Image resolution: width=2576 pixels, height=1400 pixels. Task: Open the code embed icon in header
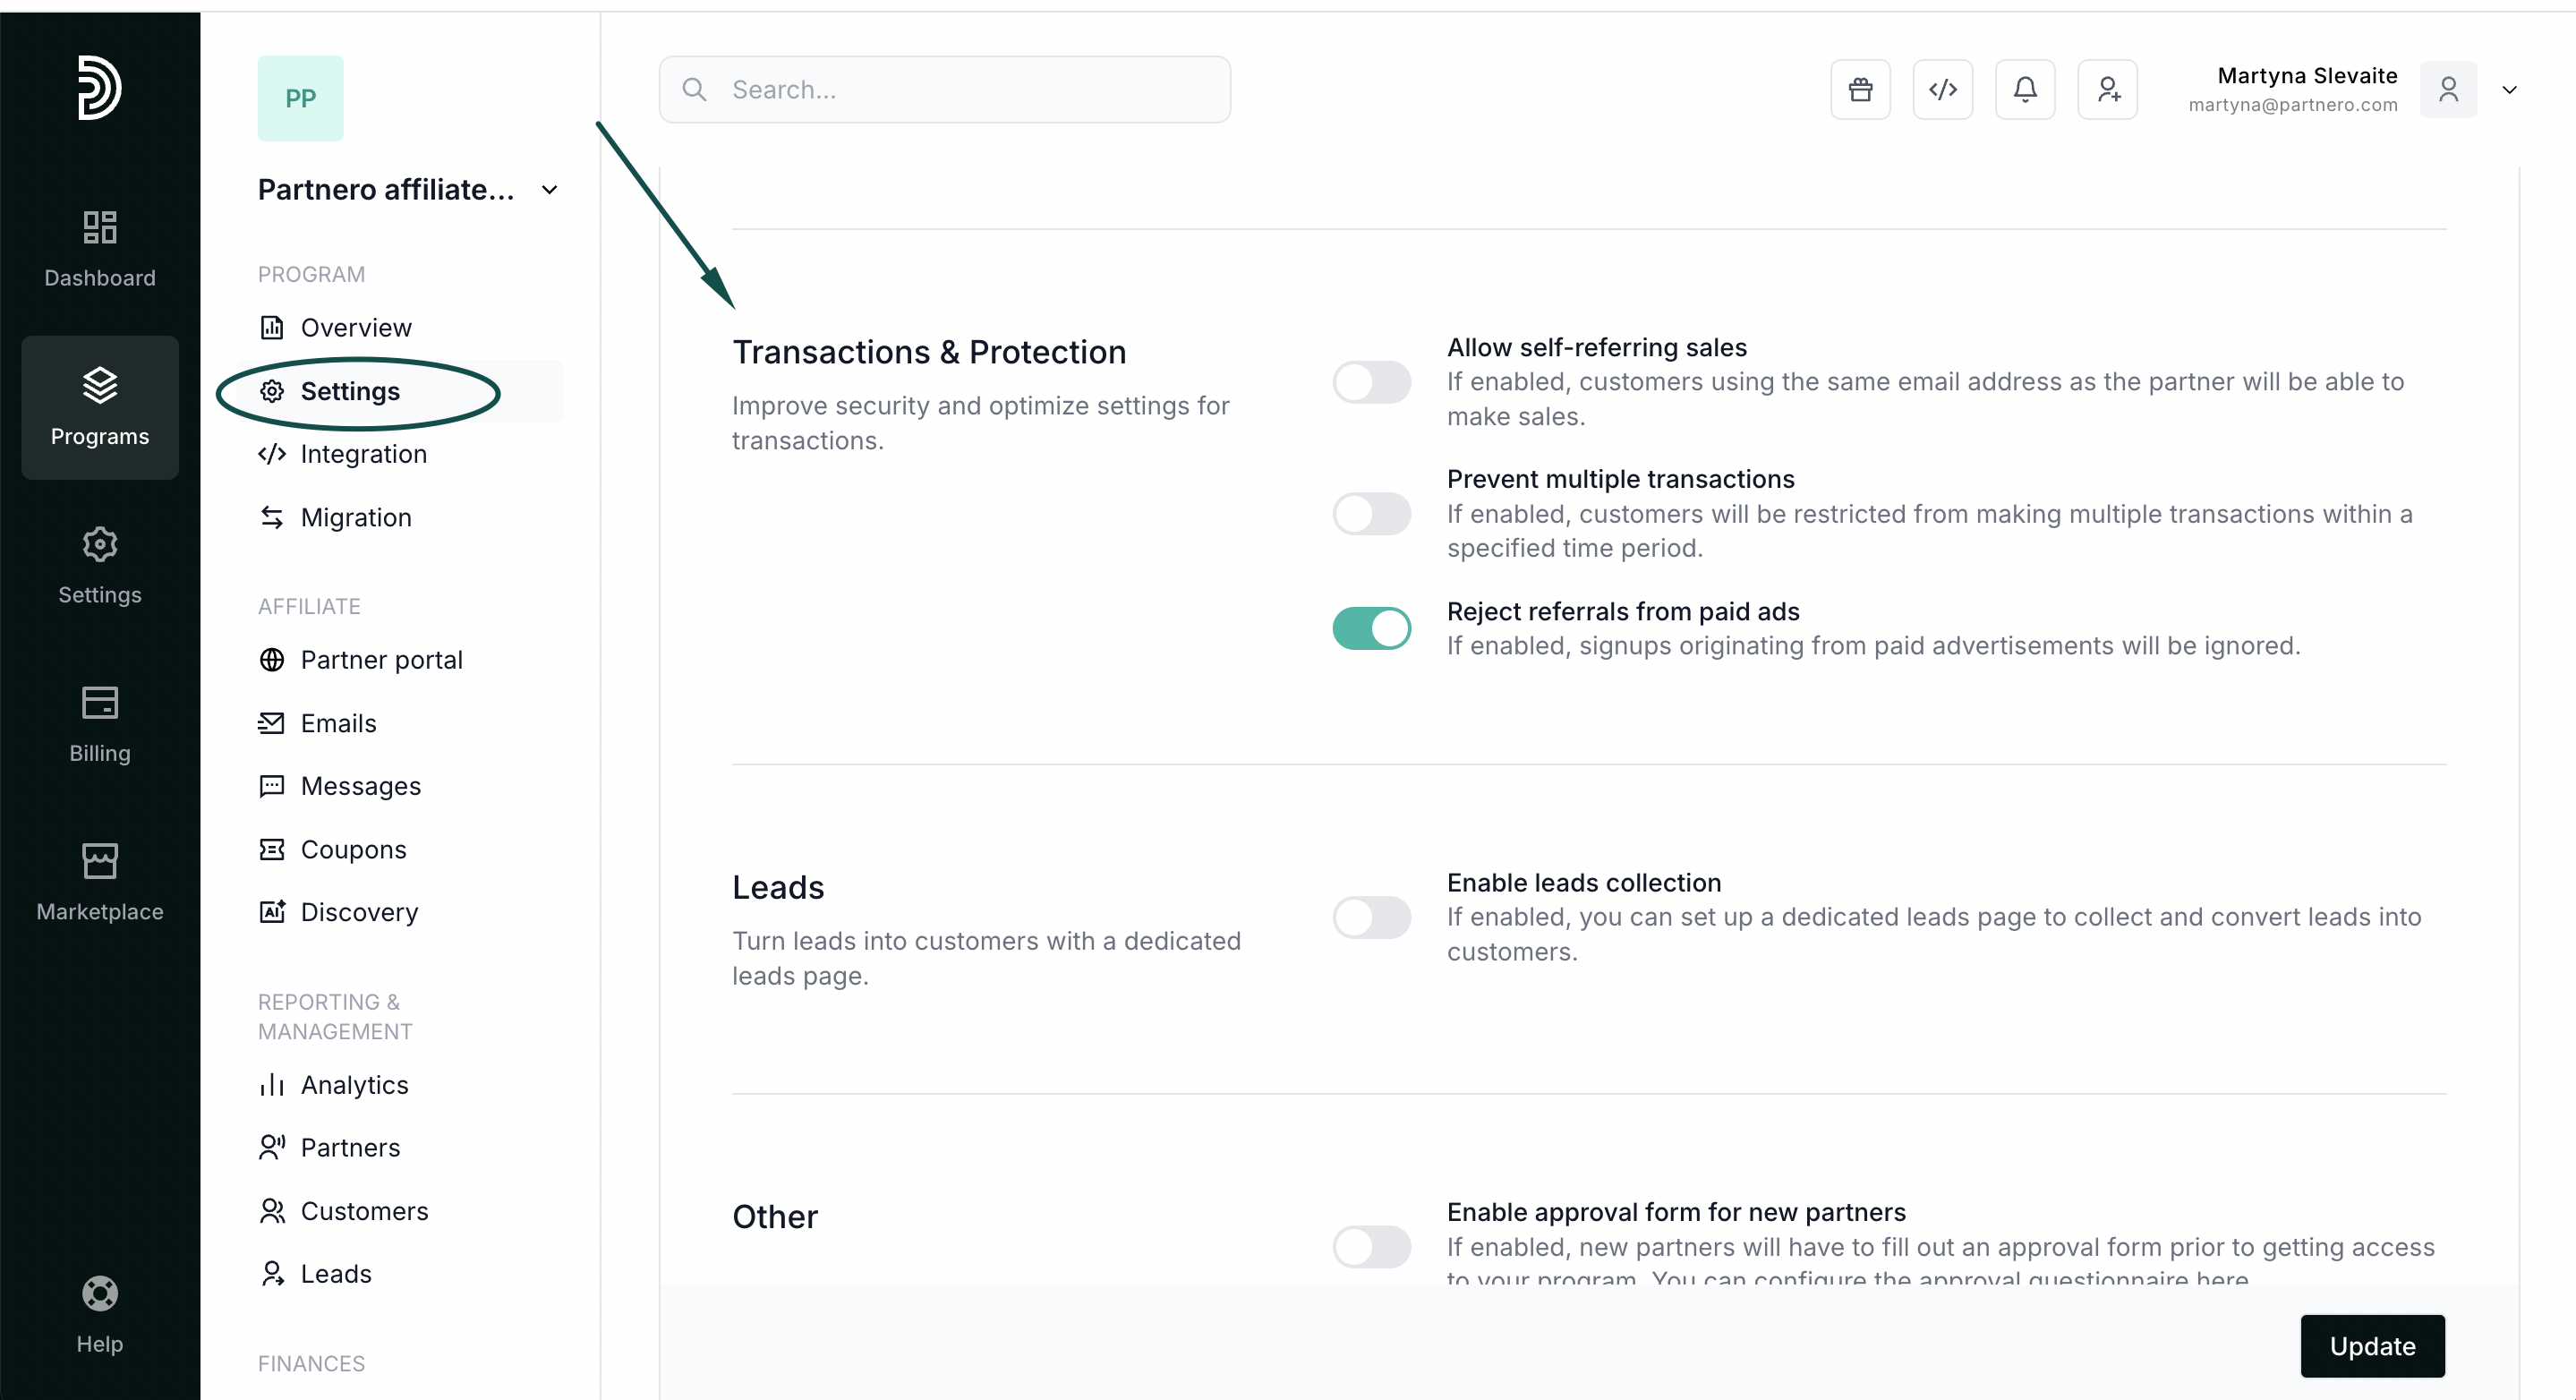pyautogui.click(x=1942, y=90)
